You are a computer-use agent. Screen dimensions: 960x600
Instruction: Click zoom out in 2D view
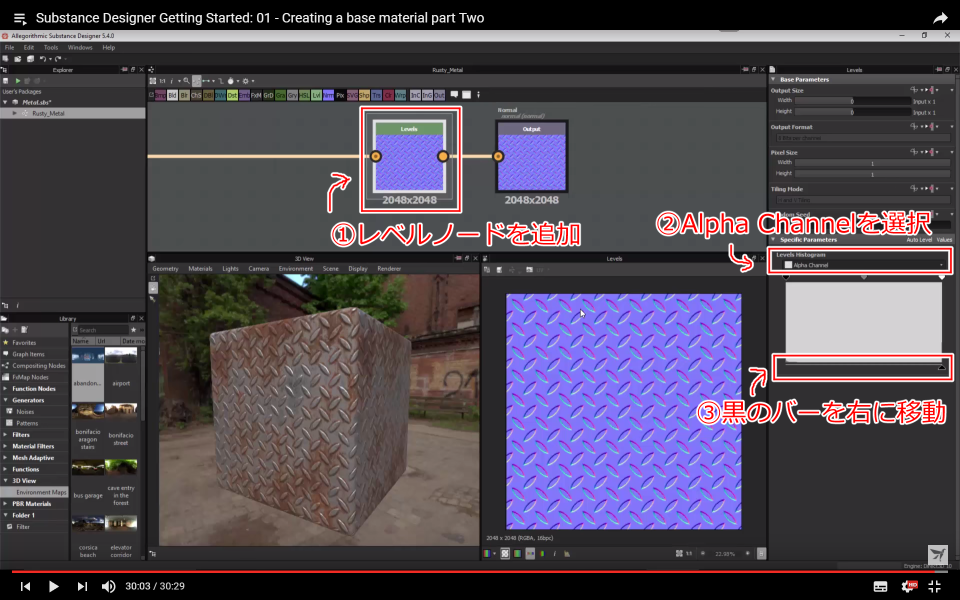(x=703, y=553)
